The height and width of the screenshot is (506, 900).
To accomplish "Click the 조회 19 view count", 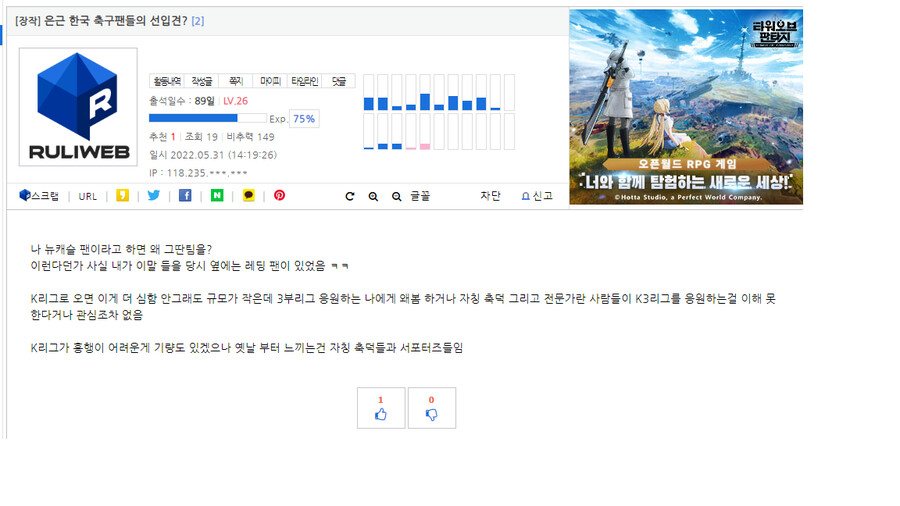I will point(201,137).
